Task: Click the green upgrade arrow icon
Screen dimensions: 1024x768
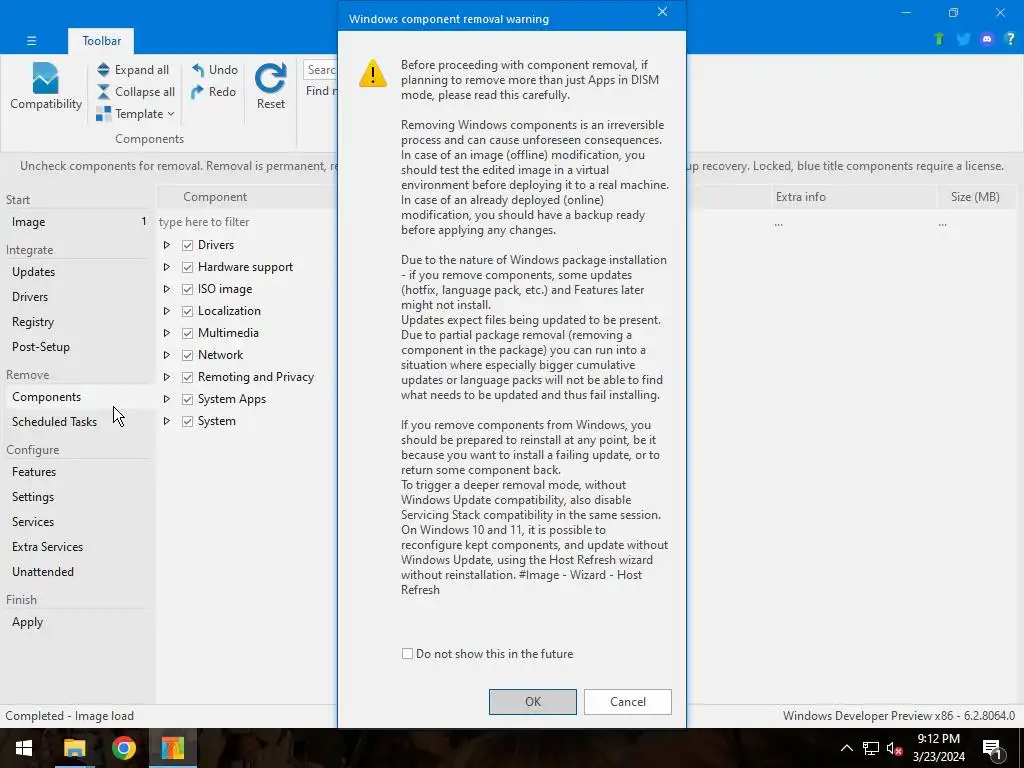Action: pyautogui.click(x=938, y=39)
